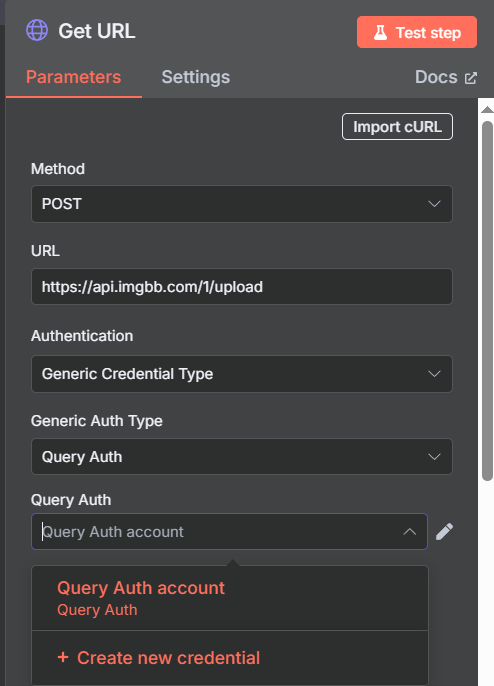Click the vertical scrollbar thumb
This screenshot has width=494, height=686.
tap(487, 301)
